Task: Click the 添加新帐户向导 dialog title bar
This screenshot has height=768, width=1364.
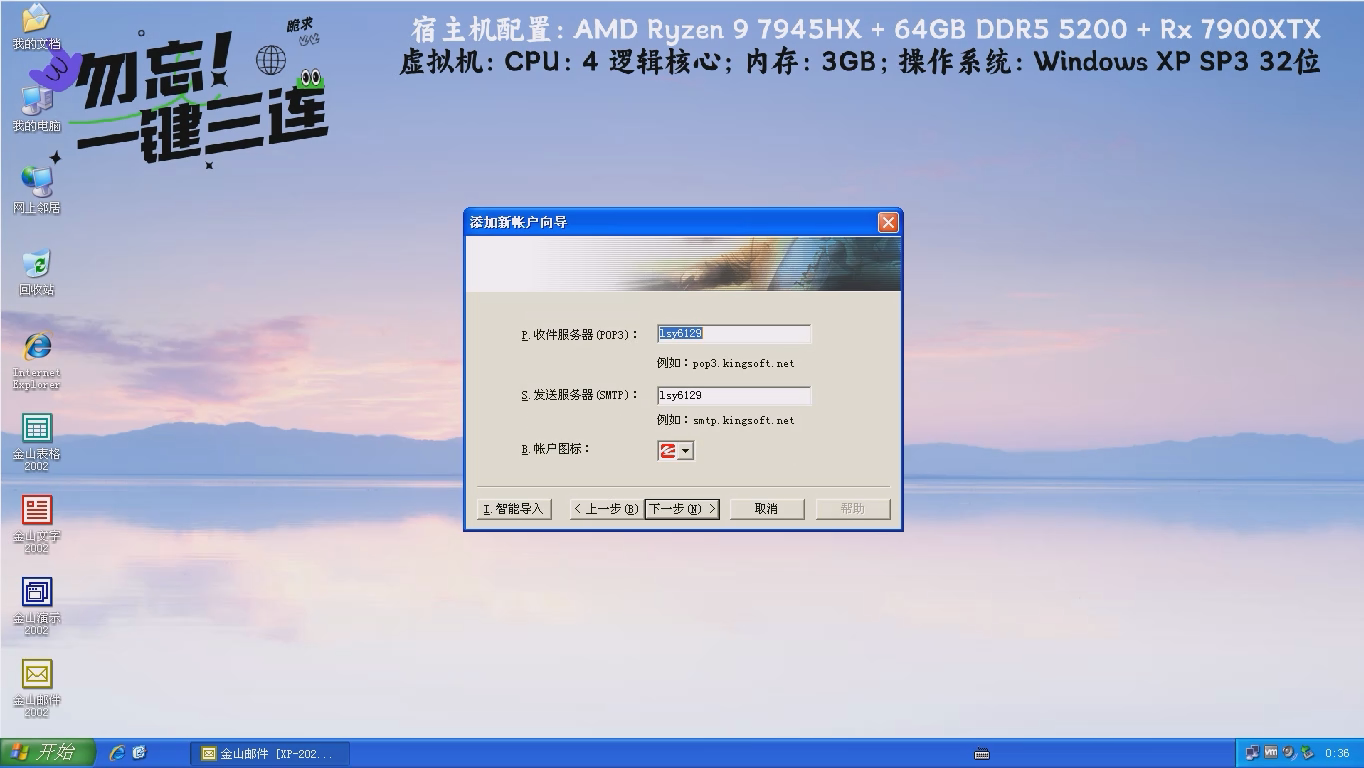Action: 683,222
